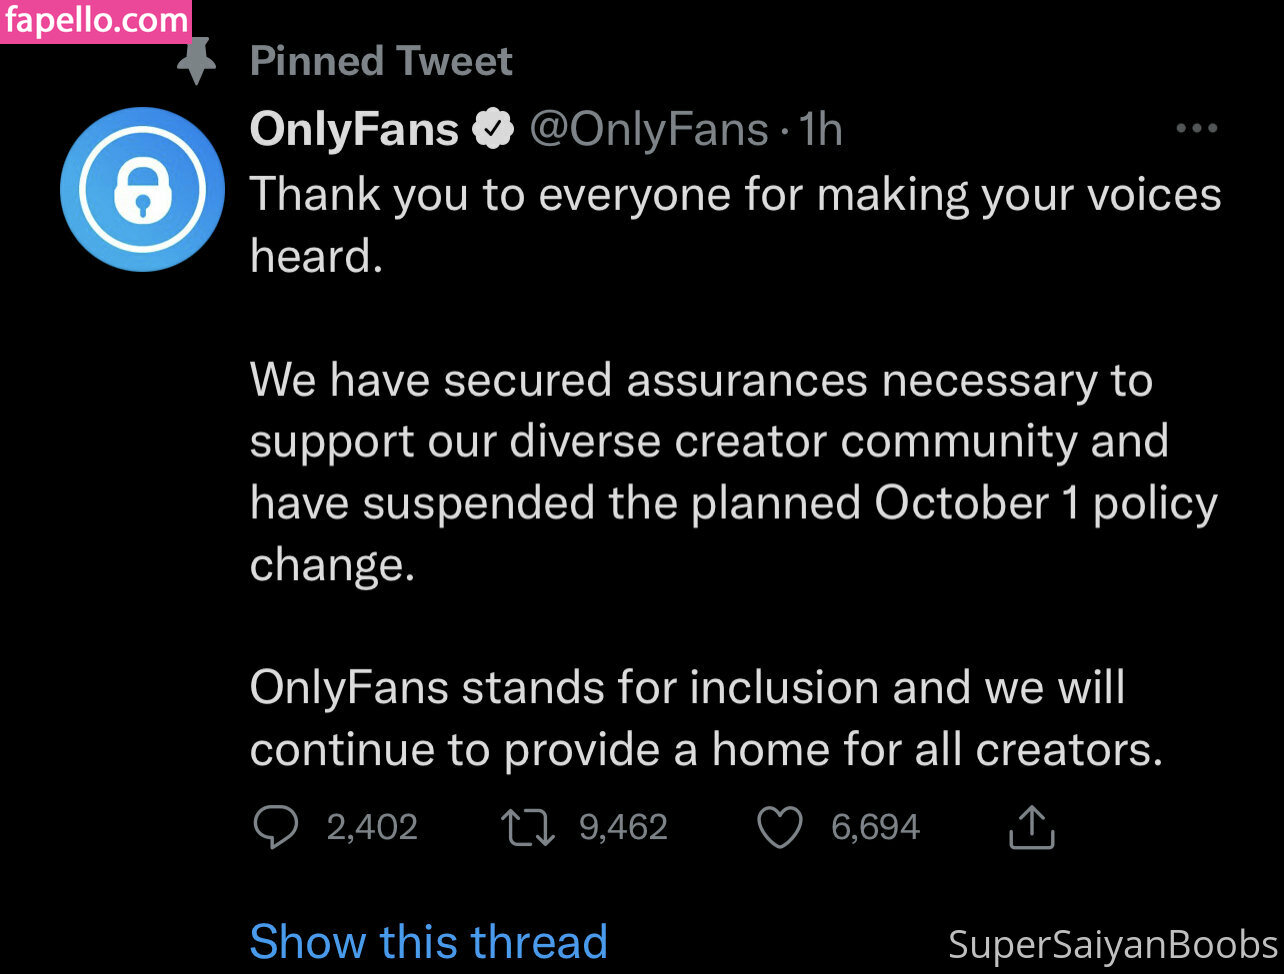Expand the conversation via Show this thread
Image resolution: width=1284 pixels, height=974 pixels.
click(428, 942)
